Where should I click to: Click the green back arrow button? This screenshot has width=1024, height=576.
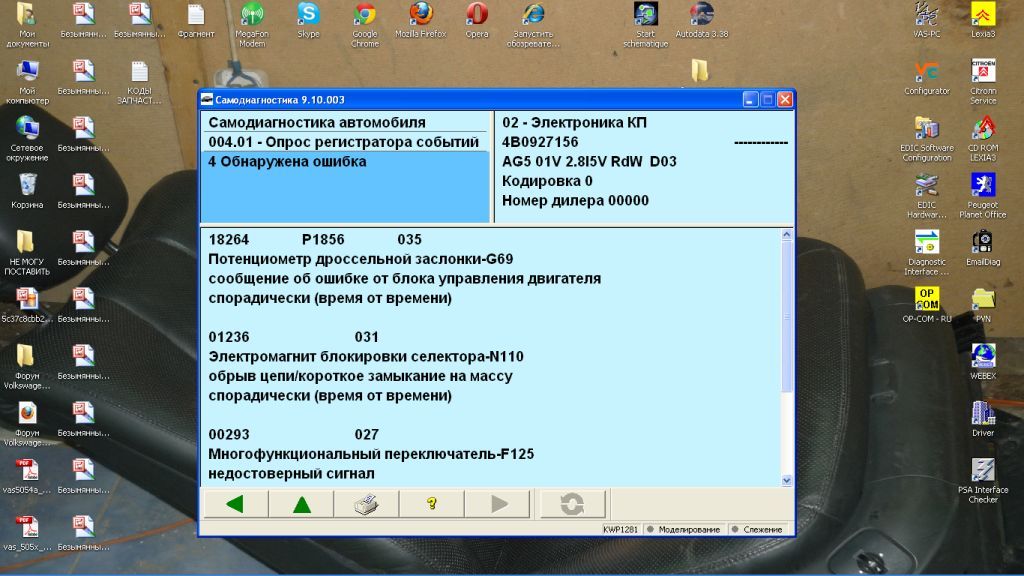point(235,504)
